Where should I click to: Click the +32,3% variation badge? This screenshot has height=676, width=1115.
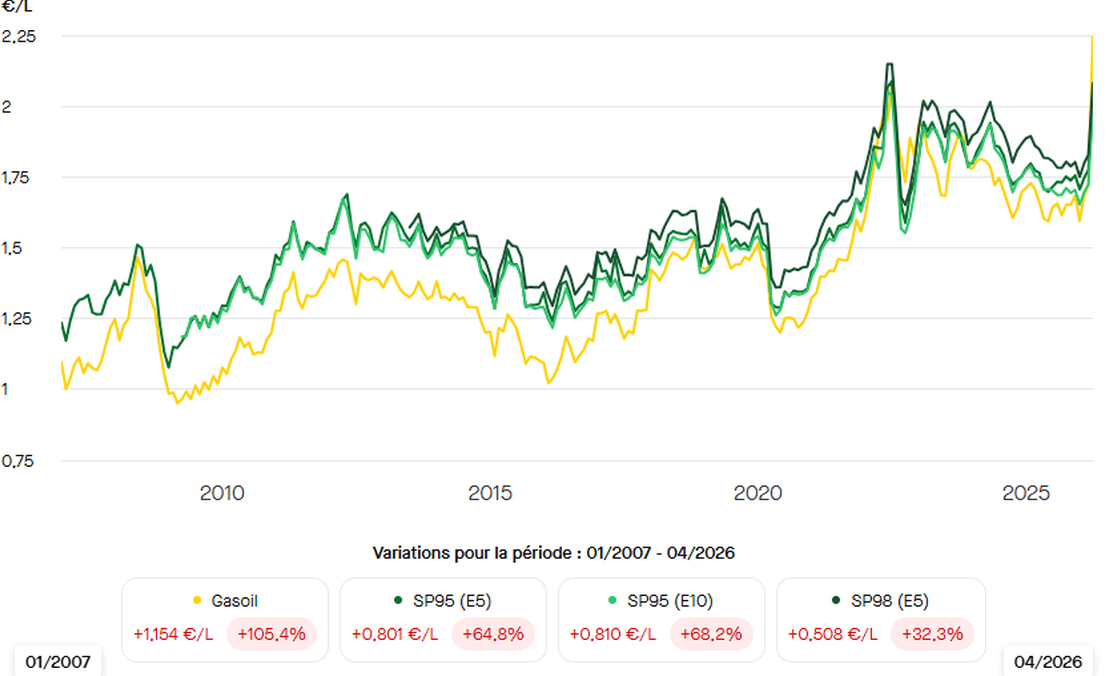pyautogui.click(x=931, y=634)
